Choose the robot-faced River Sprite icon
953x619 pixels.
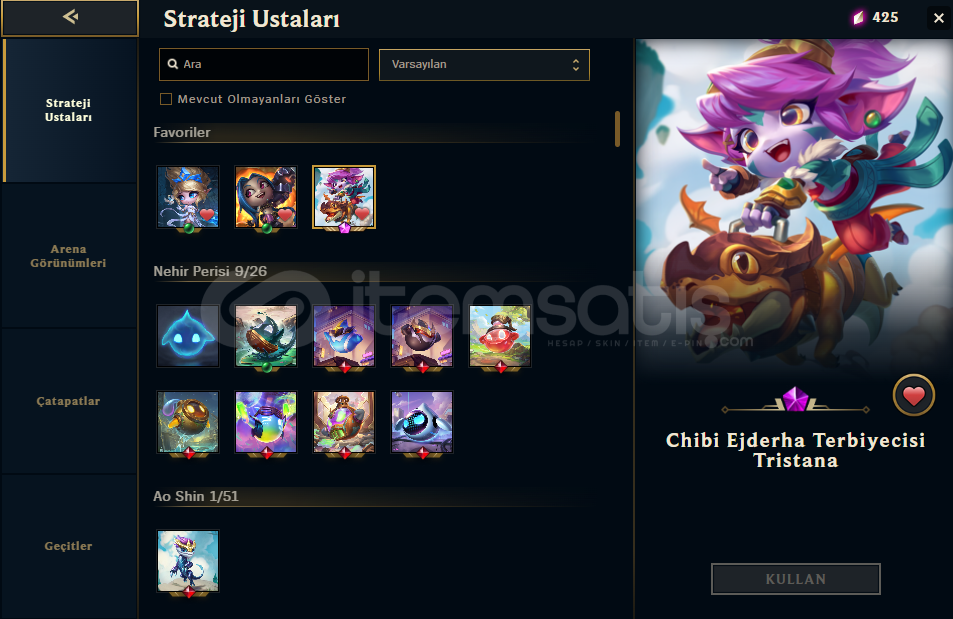pyautogui.click(x=422, y=422)
